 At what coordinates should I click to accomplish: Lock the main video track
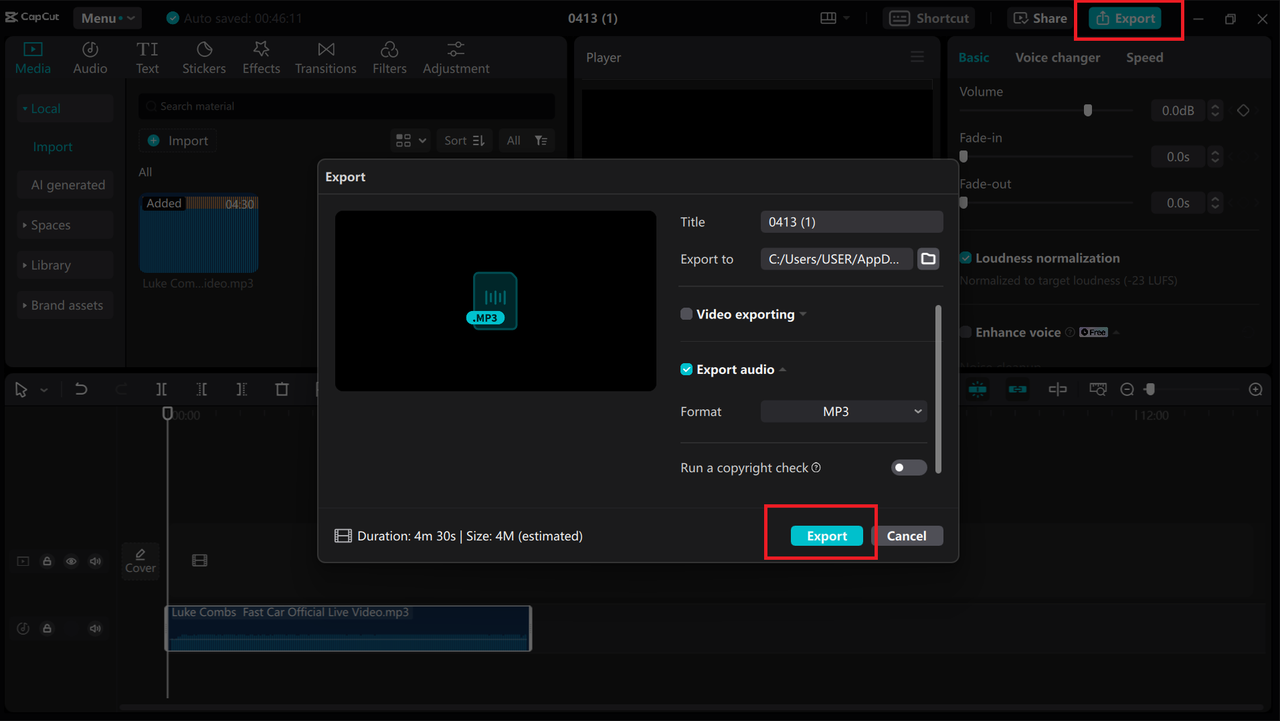46,561
